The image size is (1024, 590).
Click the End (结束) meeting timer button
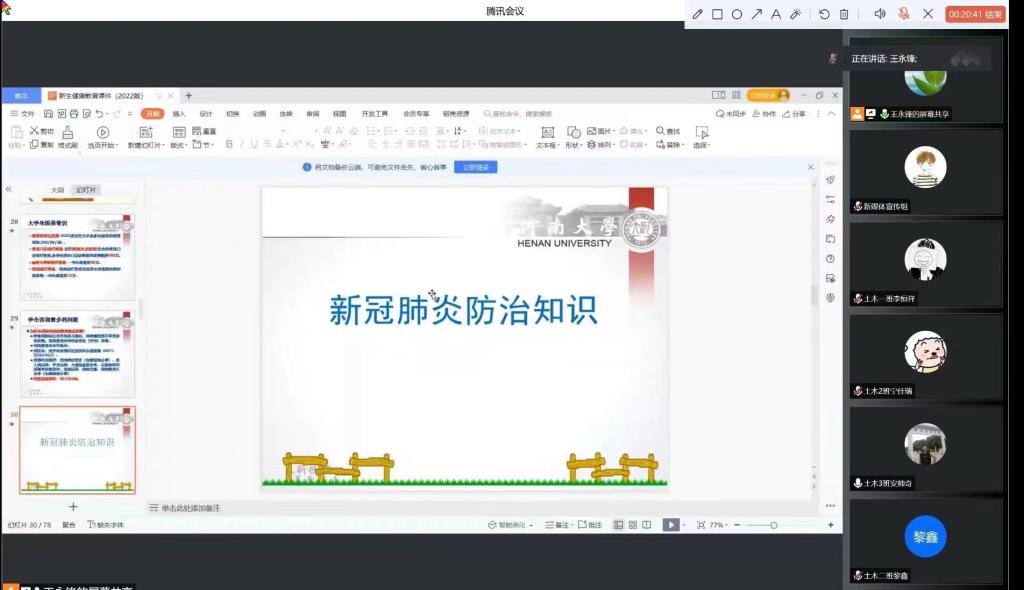976,14
